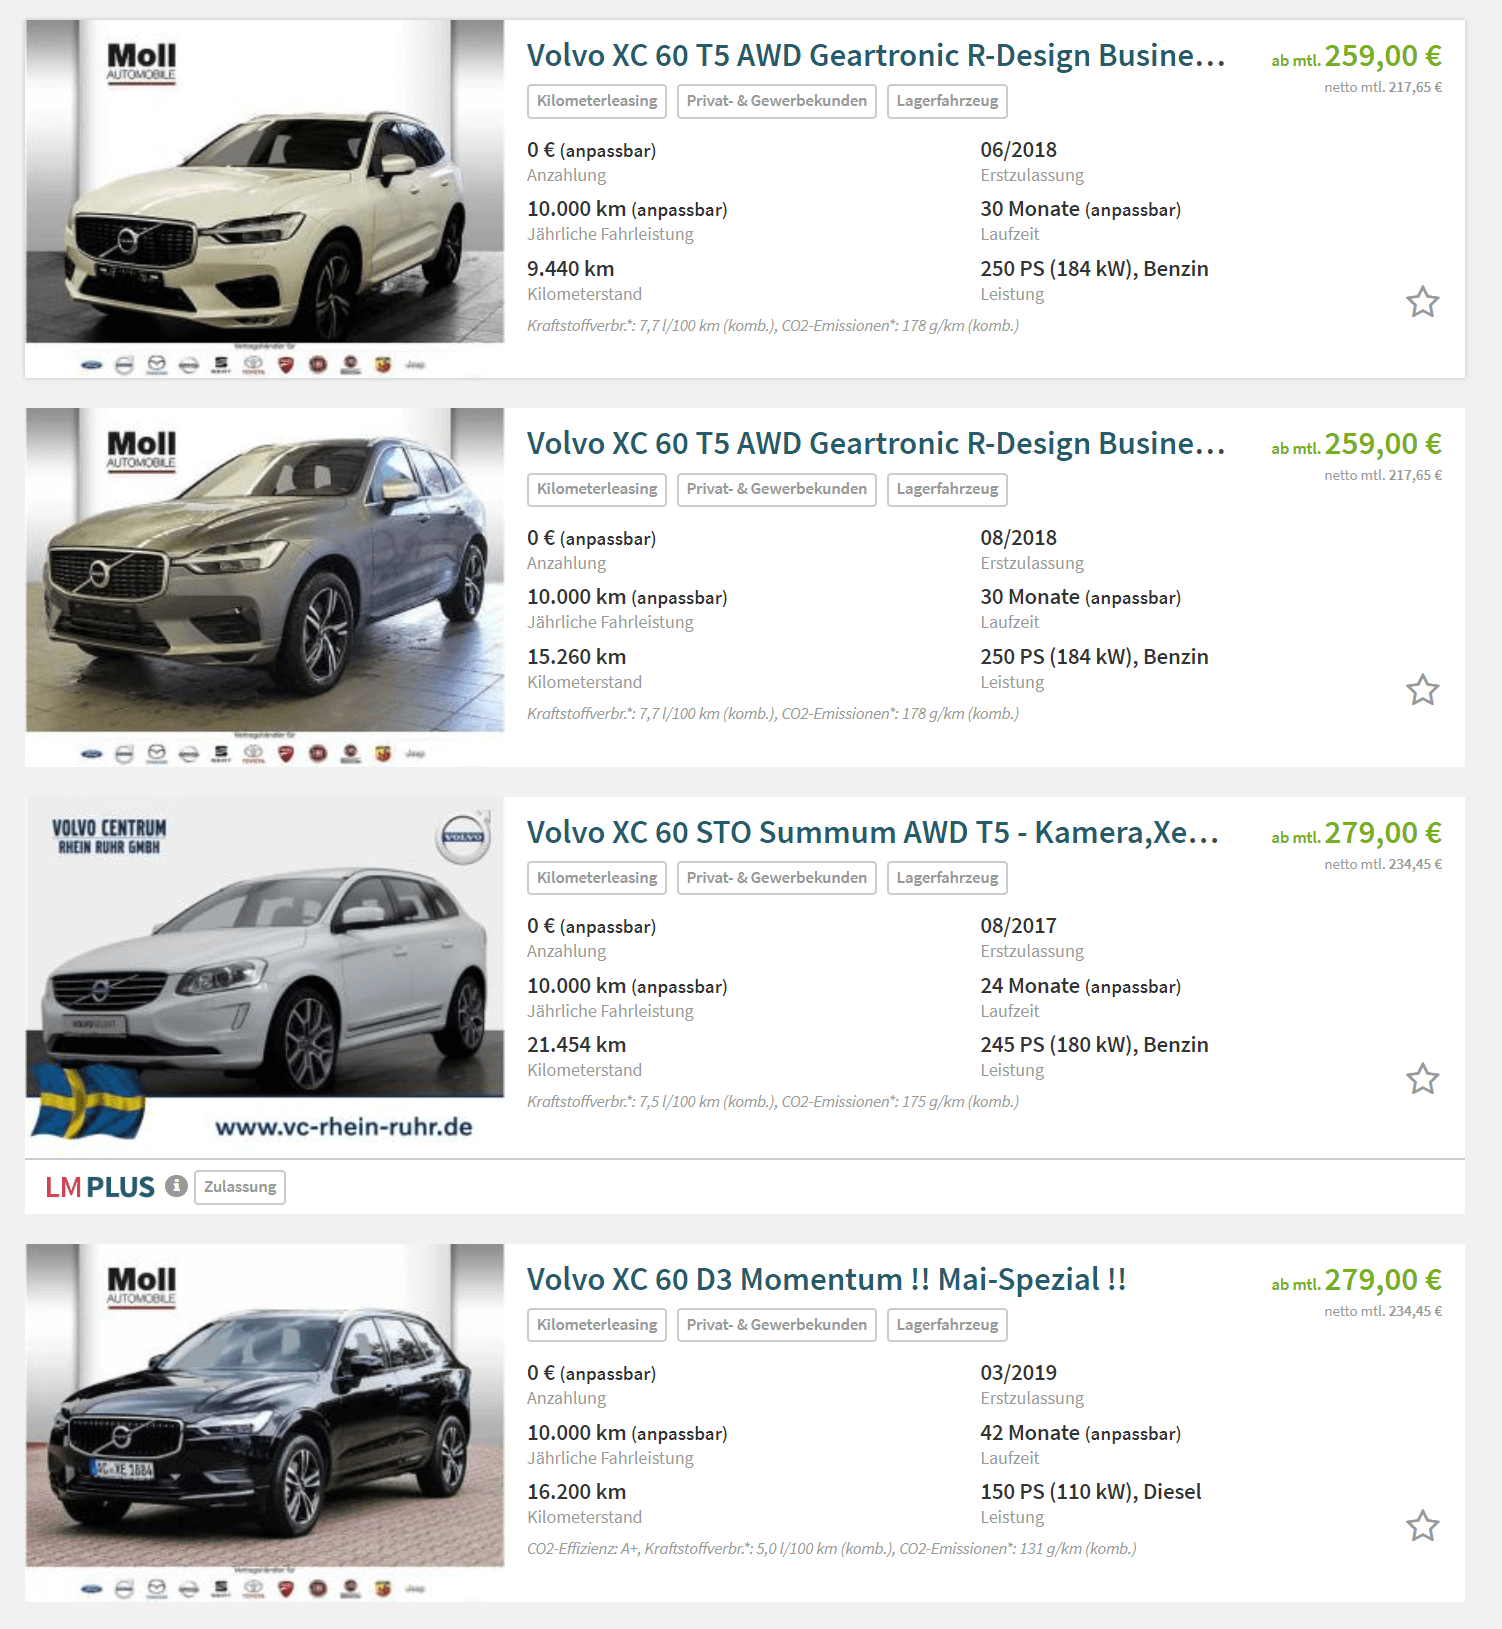Click 150 PS (110 kW), Diesel text

click(x=1091, y=1492)
